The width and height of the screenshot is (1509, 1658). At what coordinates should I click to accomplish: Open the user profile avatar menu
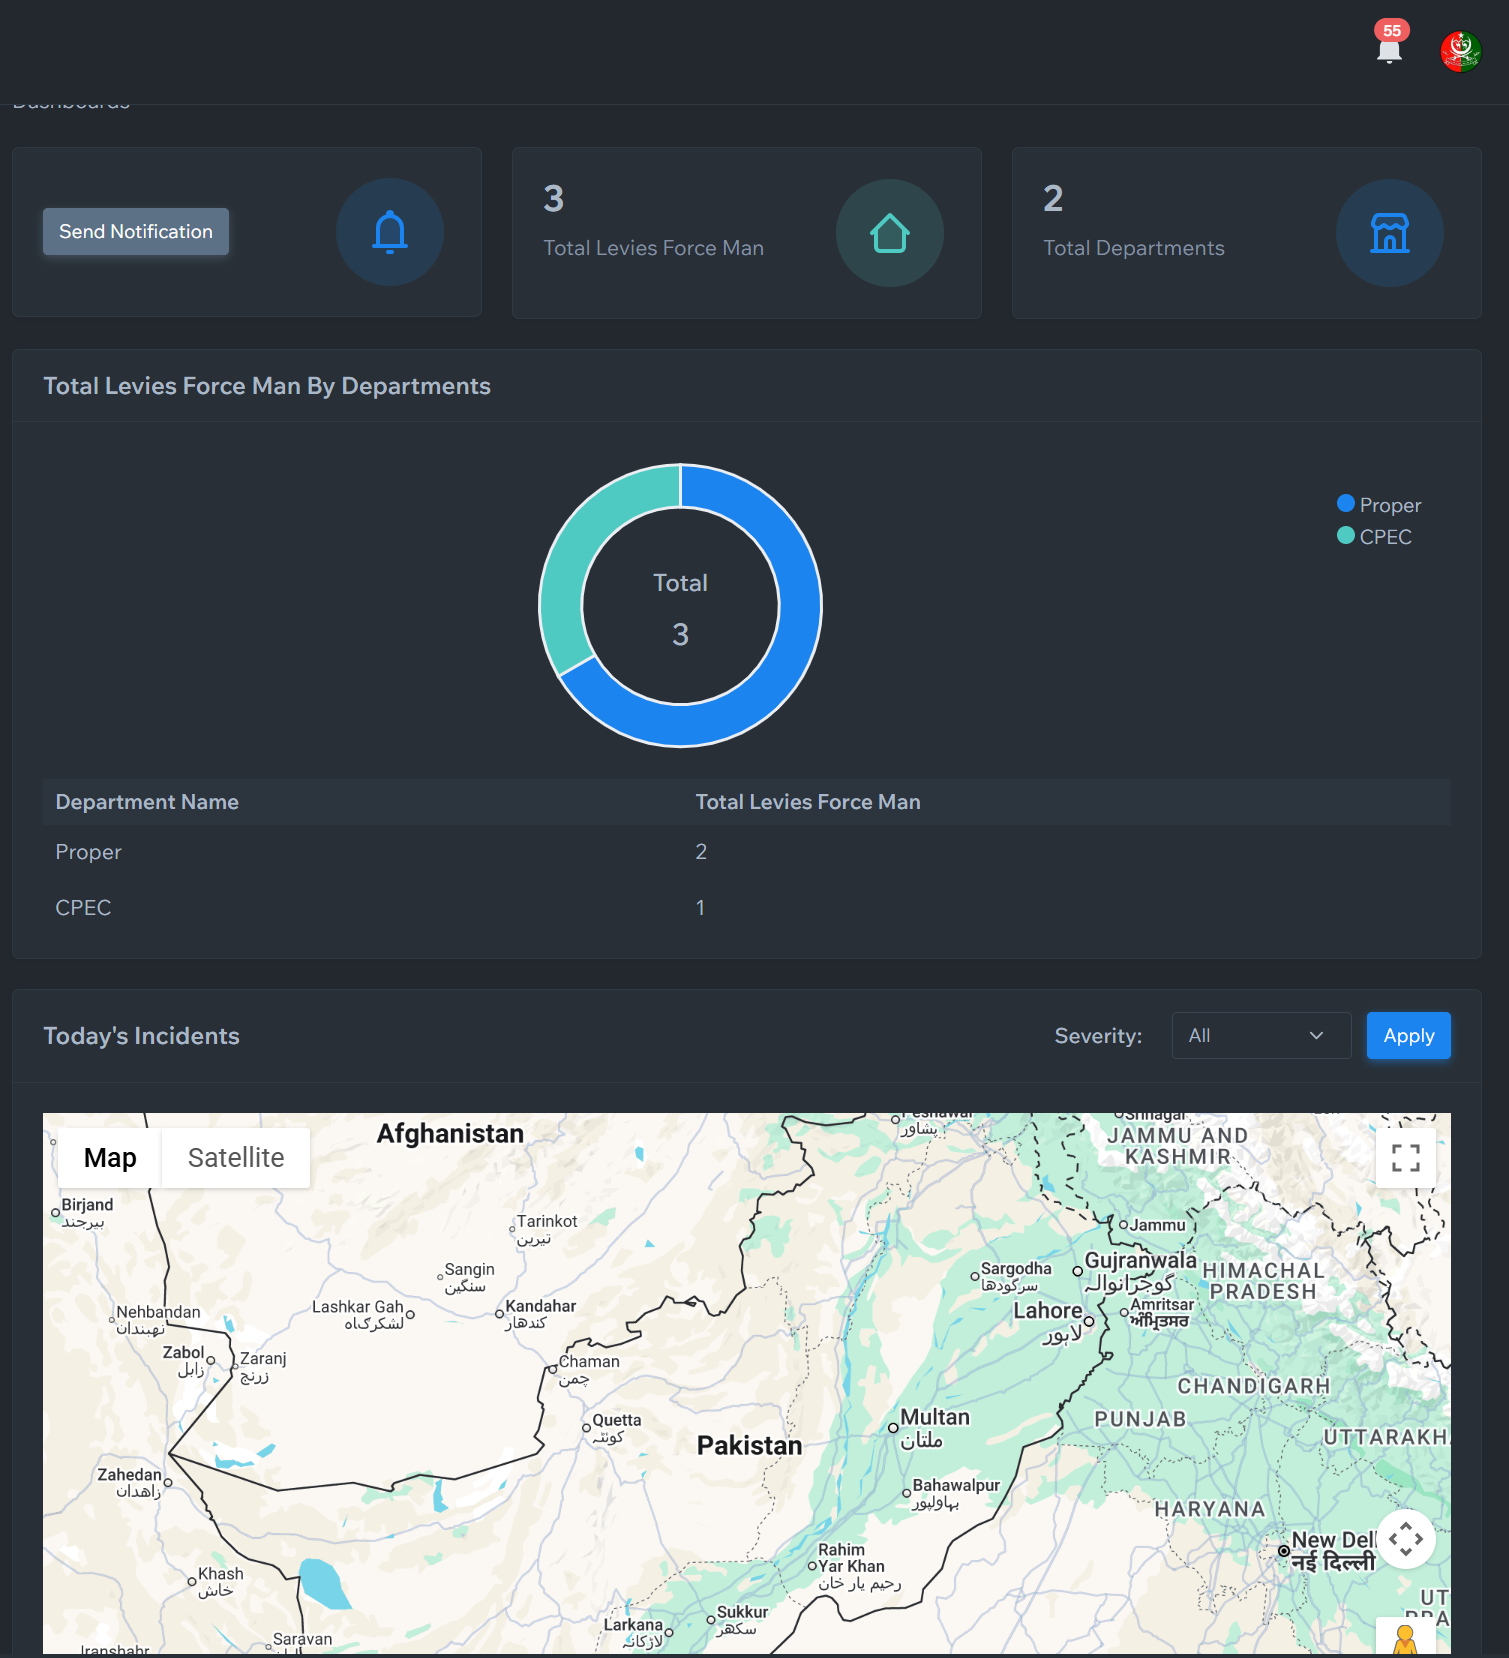click(1460, 51)
